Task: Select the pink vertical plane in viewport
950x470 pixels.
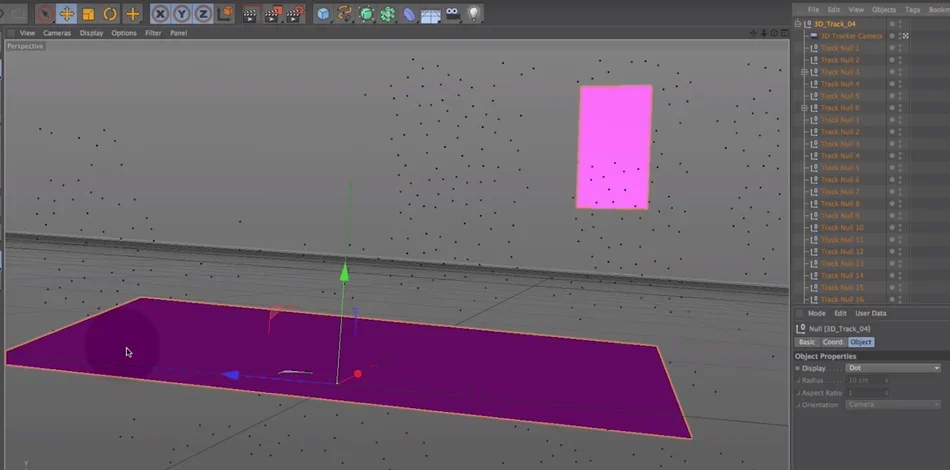Action: click(x=614, y=147)
